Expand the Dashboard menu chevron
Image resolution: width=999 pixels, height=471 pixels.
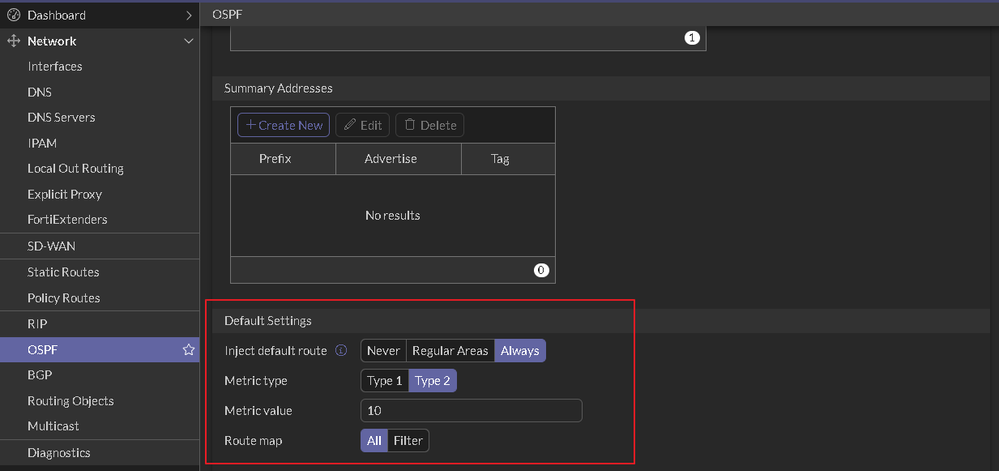click(189, 15)
